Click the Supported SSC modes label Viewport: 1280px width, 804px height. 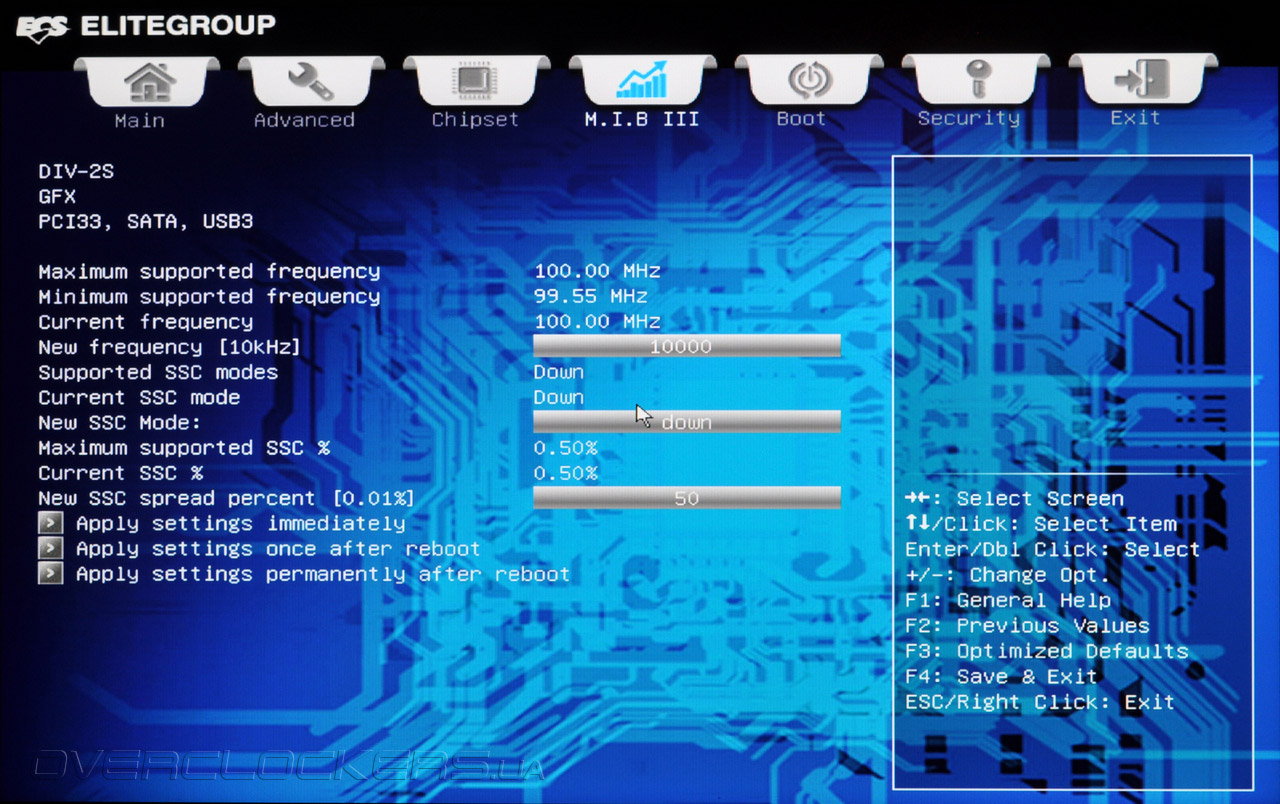tap(158, 372)
